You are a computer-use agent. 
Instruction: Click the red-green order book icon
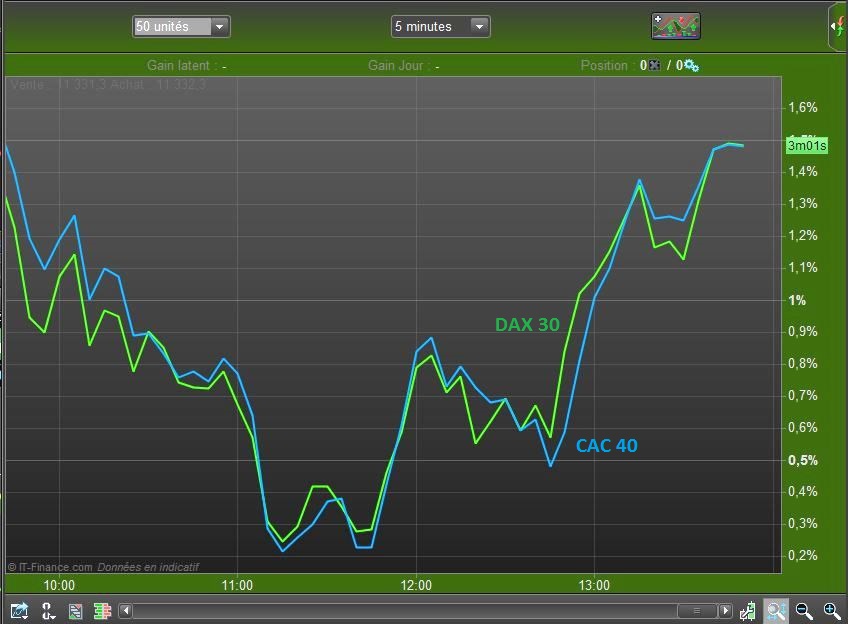(x=102, y=611)
